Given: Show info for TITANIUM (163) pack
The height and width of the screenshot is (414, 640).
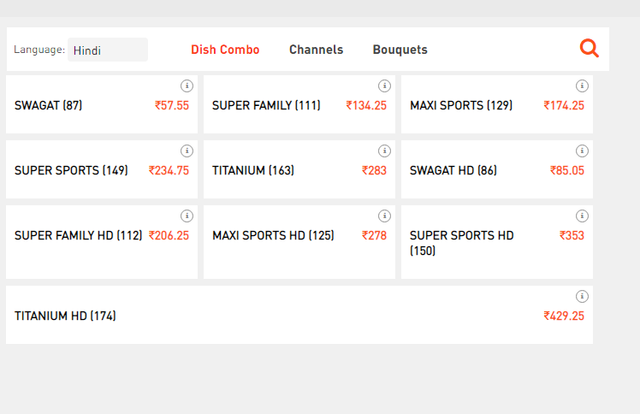Looking at the screenshot, I should click(384, 151).
